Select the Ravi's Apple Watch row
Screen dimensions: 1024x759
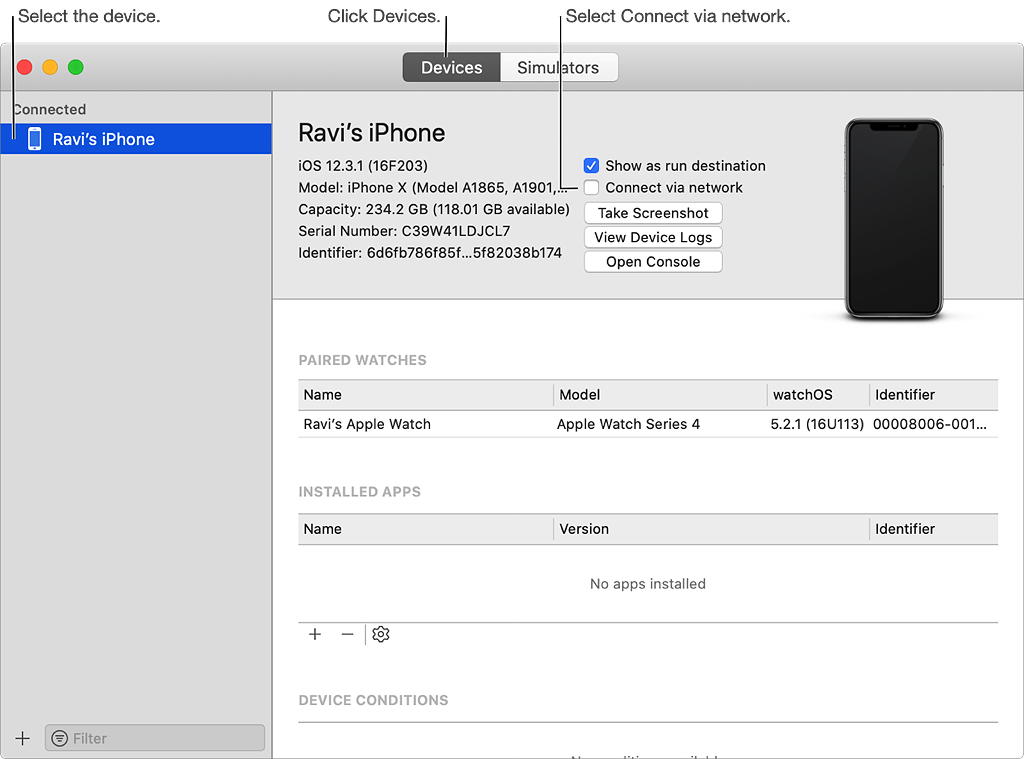[x=648, y=424]
